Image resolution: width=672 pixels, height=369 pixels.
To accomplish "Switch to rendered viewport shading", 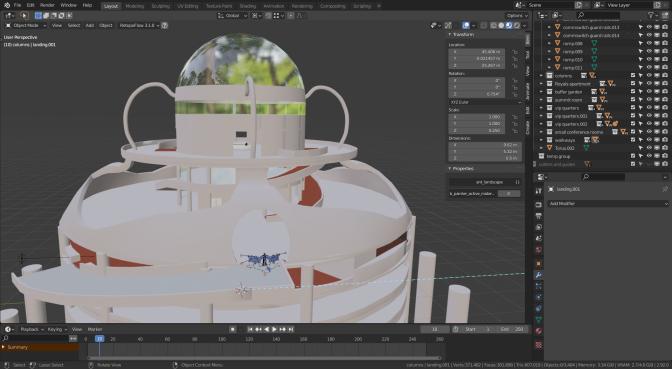I will [x=516, y=25].
